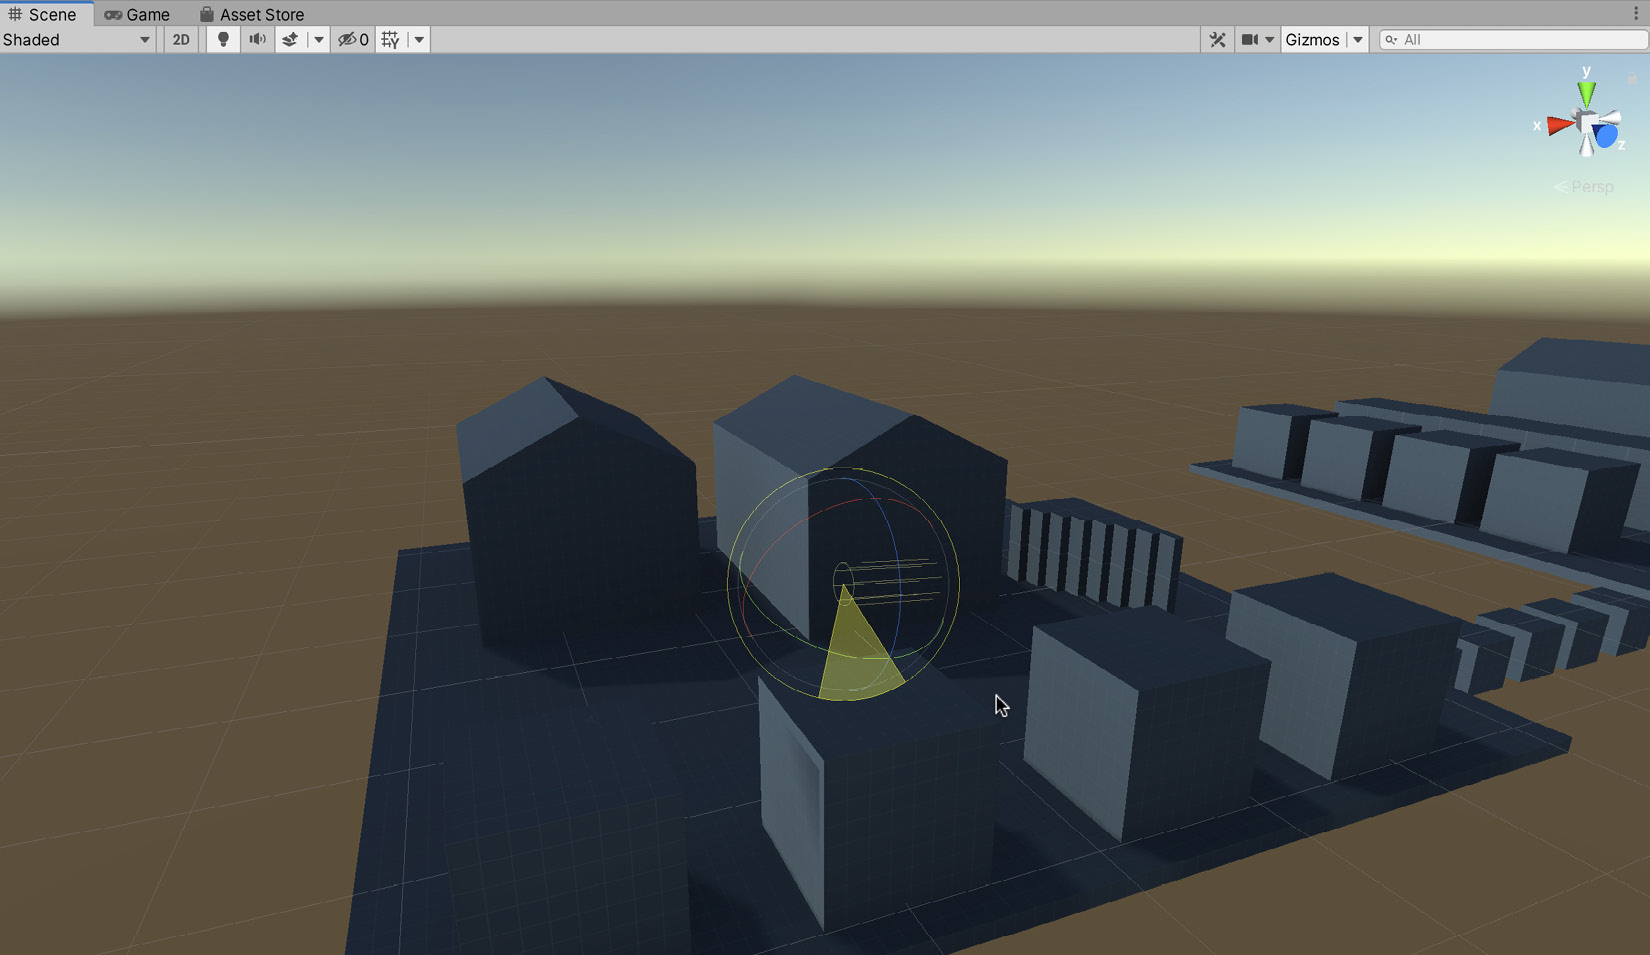This screenshot has width=1650, height=955.
Task: Click the red X axis cone on the gizmo
Action: tap(1559, 125)
